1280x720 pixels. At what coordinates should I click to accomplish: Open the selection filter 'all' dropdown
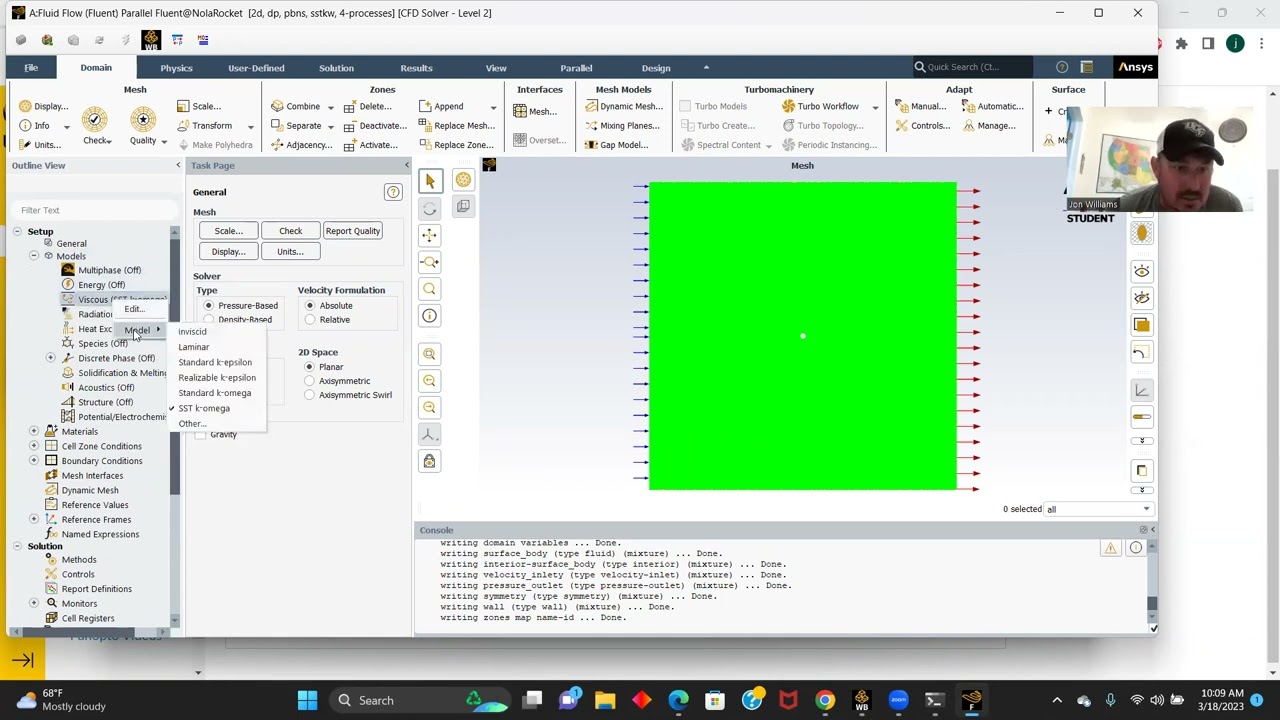(x=1098, y=509)
